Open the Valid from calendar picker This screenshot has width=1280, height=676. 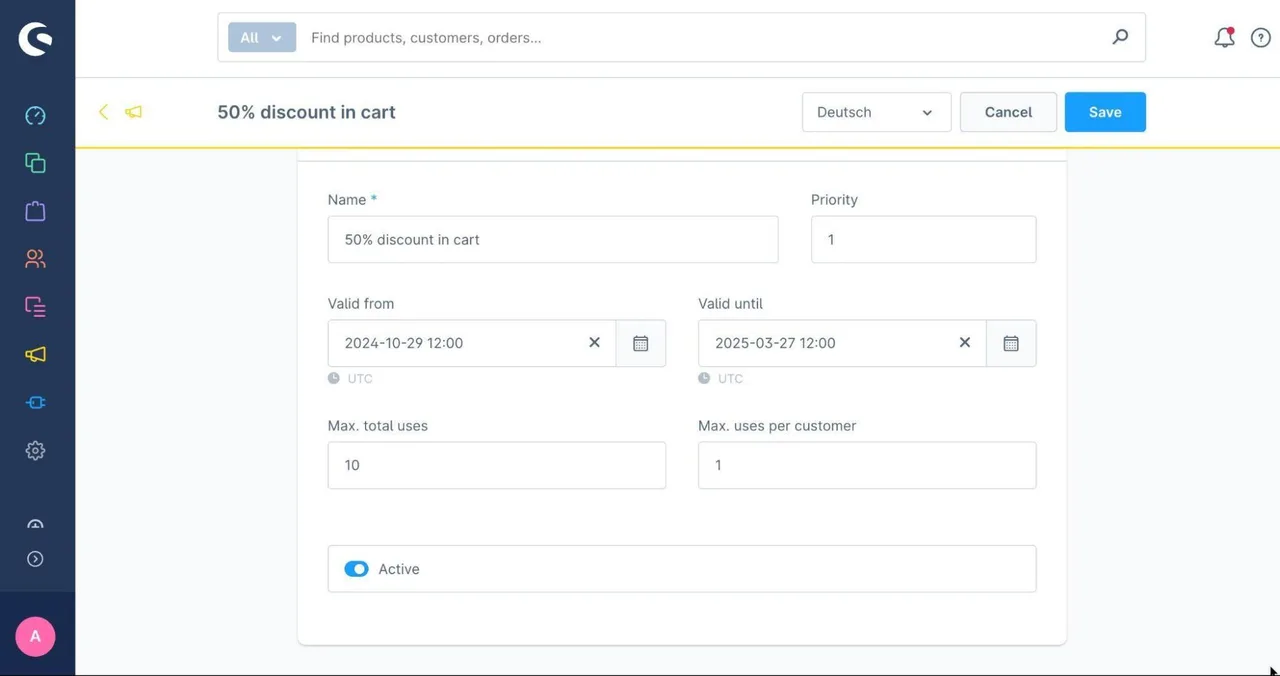click(x=641, y=343)
